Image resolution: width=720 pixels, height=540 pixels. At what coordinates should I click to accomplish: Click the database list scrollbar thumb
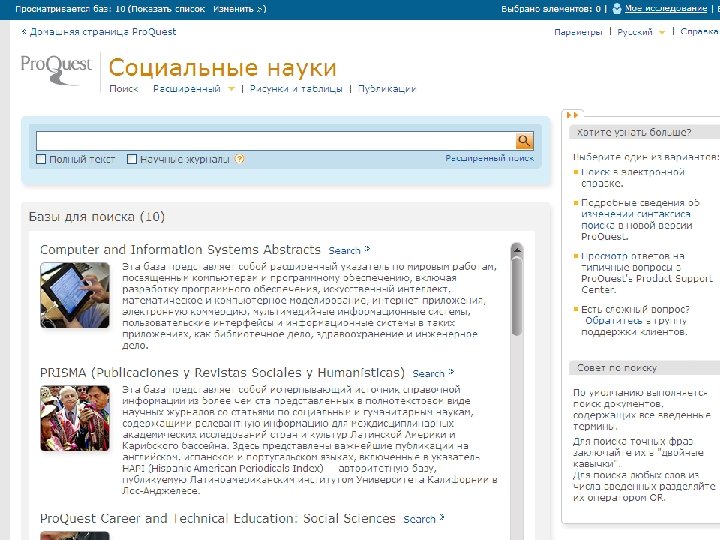coord(517,296)
